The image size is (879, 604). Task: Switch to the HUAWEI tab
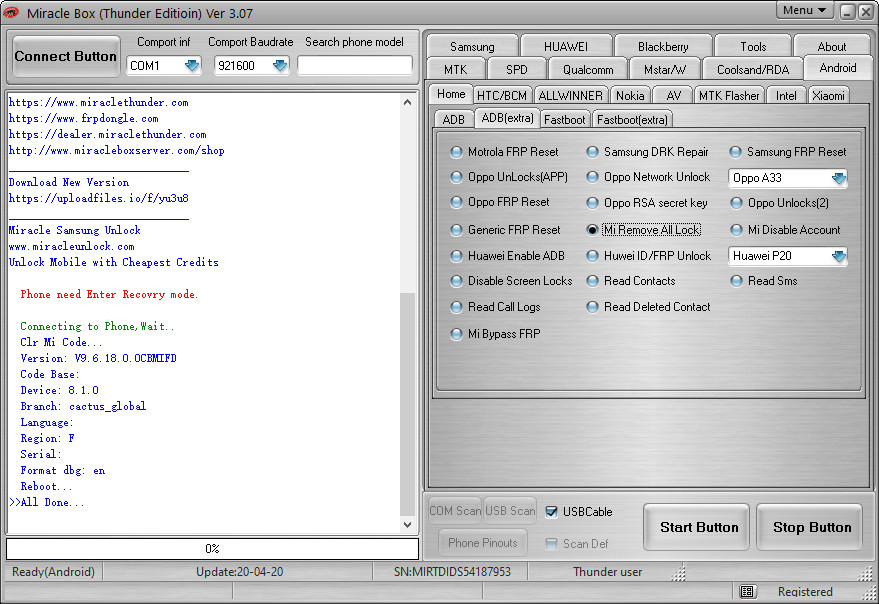click(566, 47)
